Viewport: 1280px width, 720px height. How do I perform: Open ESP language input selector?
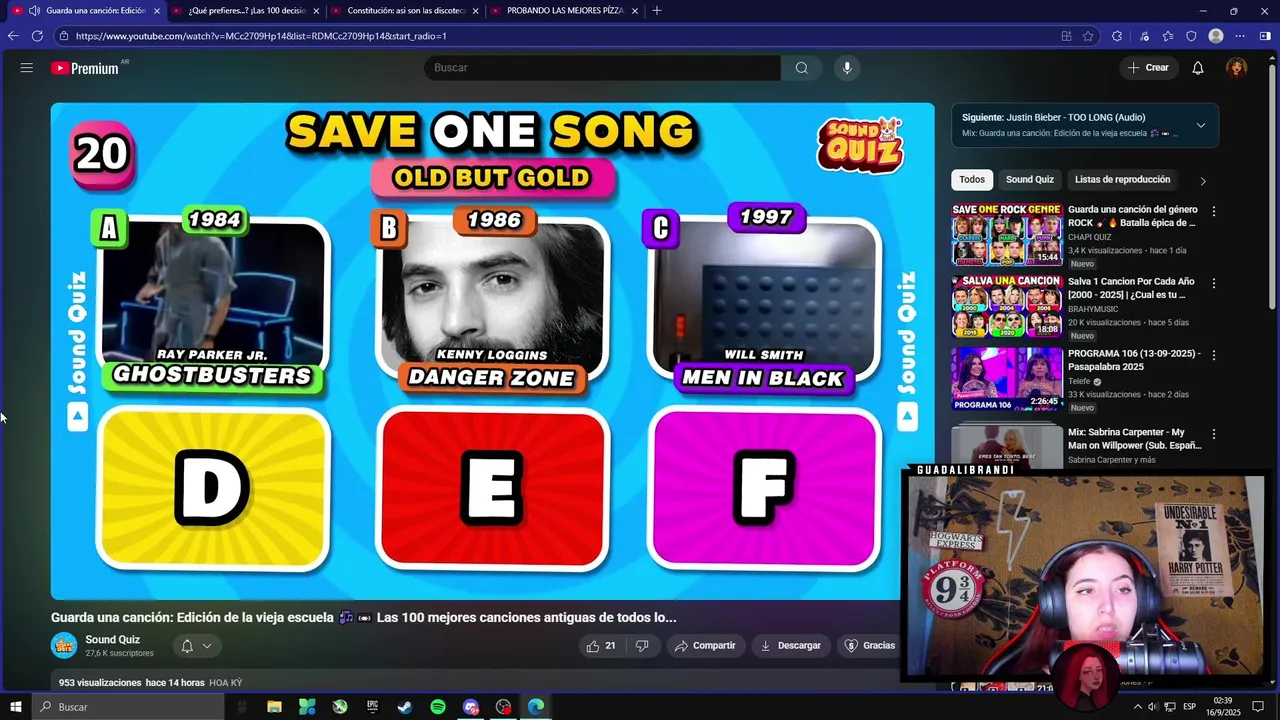click(x=1190, y=707)
